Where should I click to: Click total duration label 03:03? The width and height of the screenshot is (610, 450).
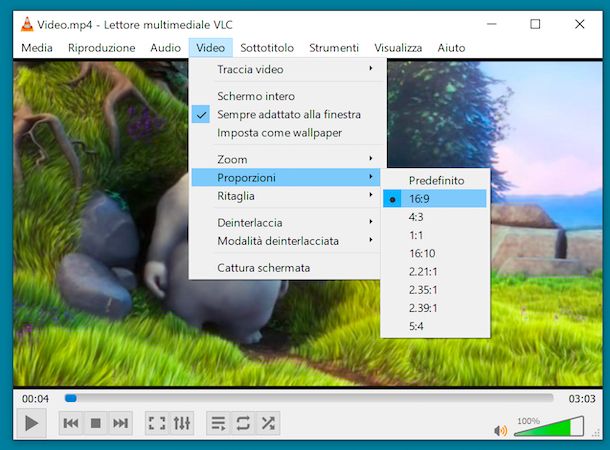pos(582,399)
